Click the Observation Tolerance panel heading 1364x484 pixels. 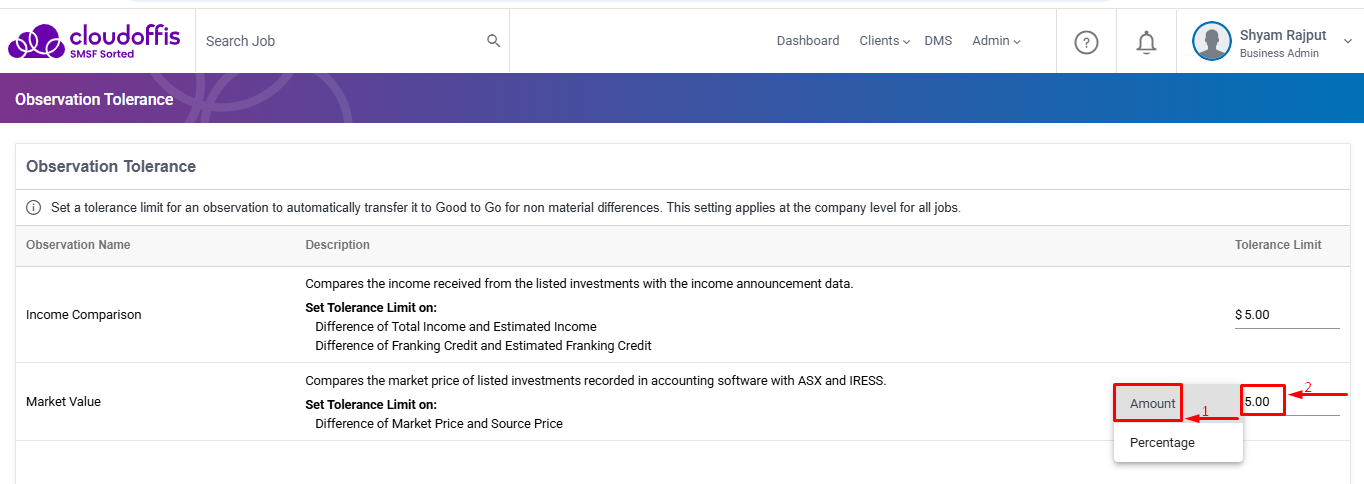coord(111,166)
